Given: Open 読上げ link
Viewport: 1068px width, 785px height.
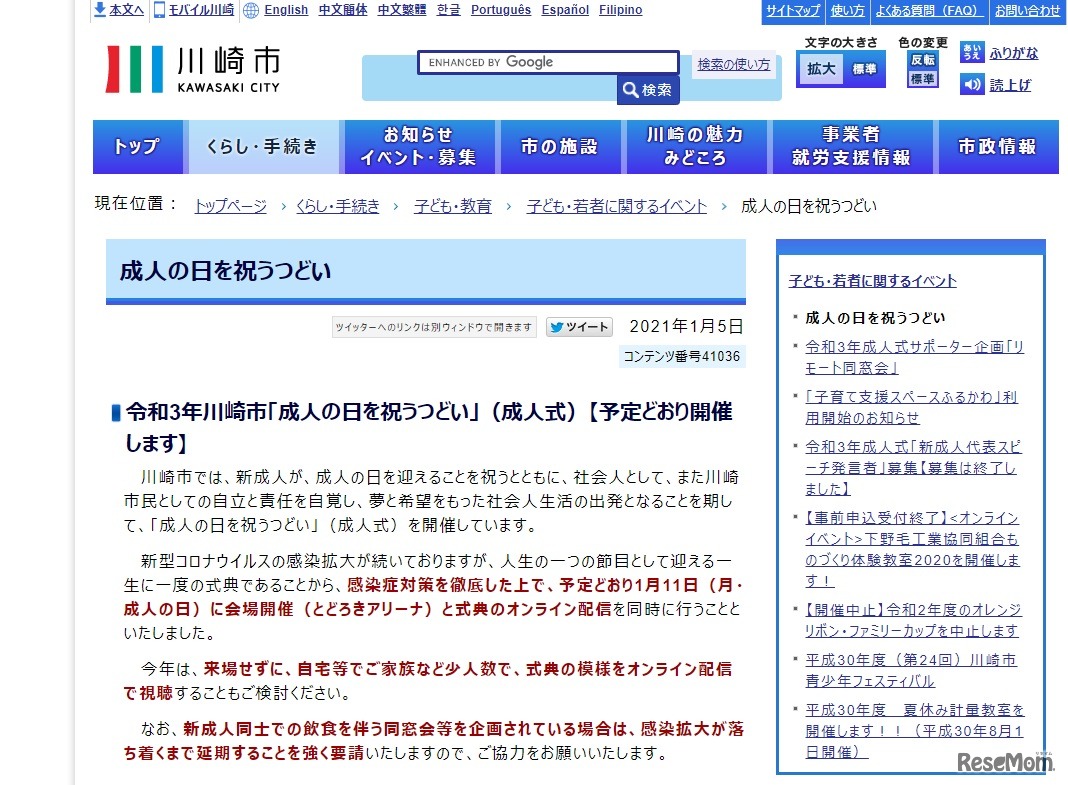Looking at the screenshot, I should point(1009,85).
